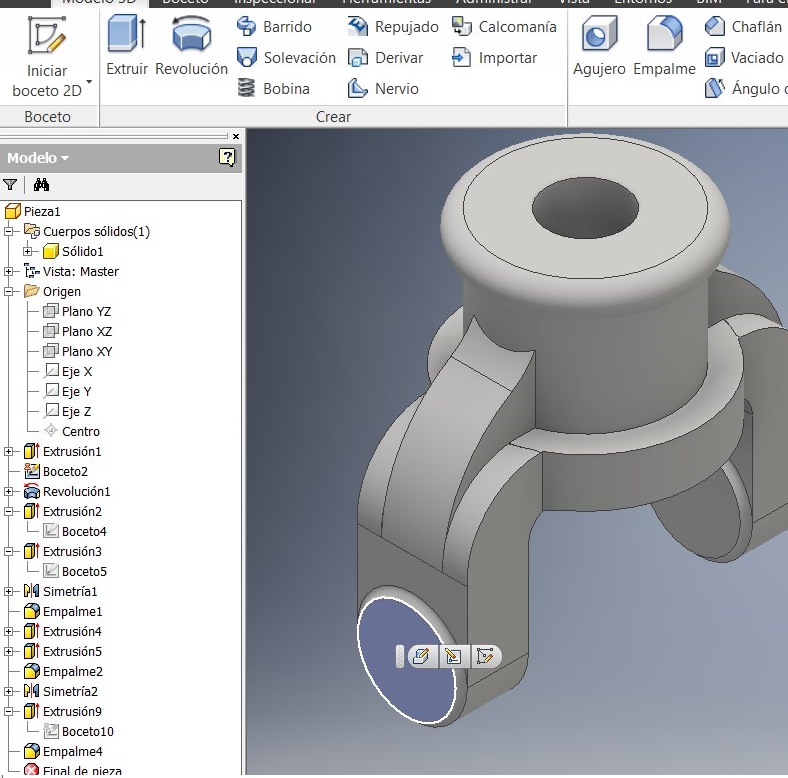788x778 pixels.
Task: Select the Vaciado shell tool
Action: click(744, 58)
